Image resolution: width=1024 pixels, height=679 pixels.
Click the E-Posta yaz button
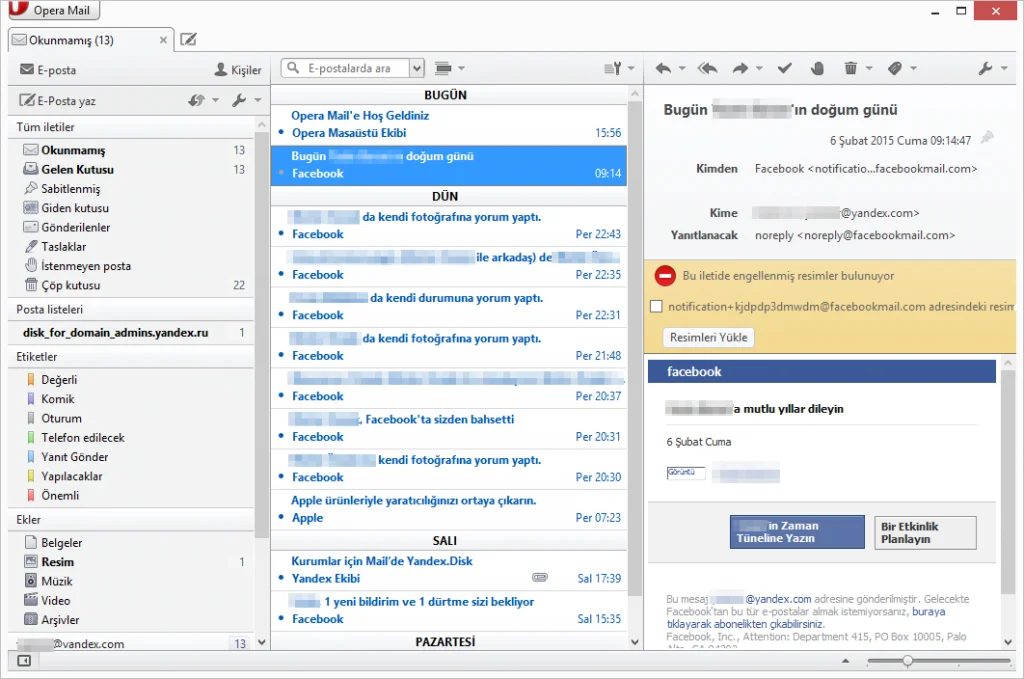point(60,100)
